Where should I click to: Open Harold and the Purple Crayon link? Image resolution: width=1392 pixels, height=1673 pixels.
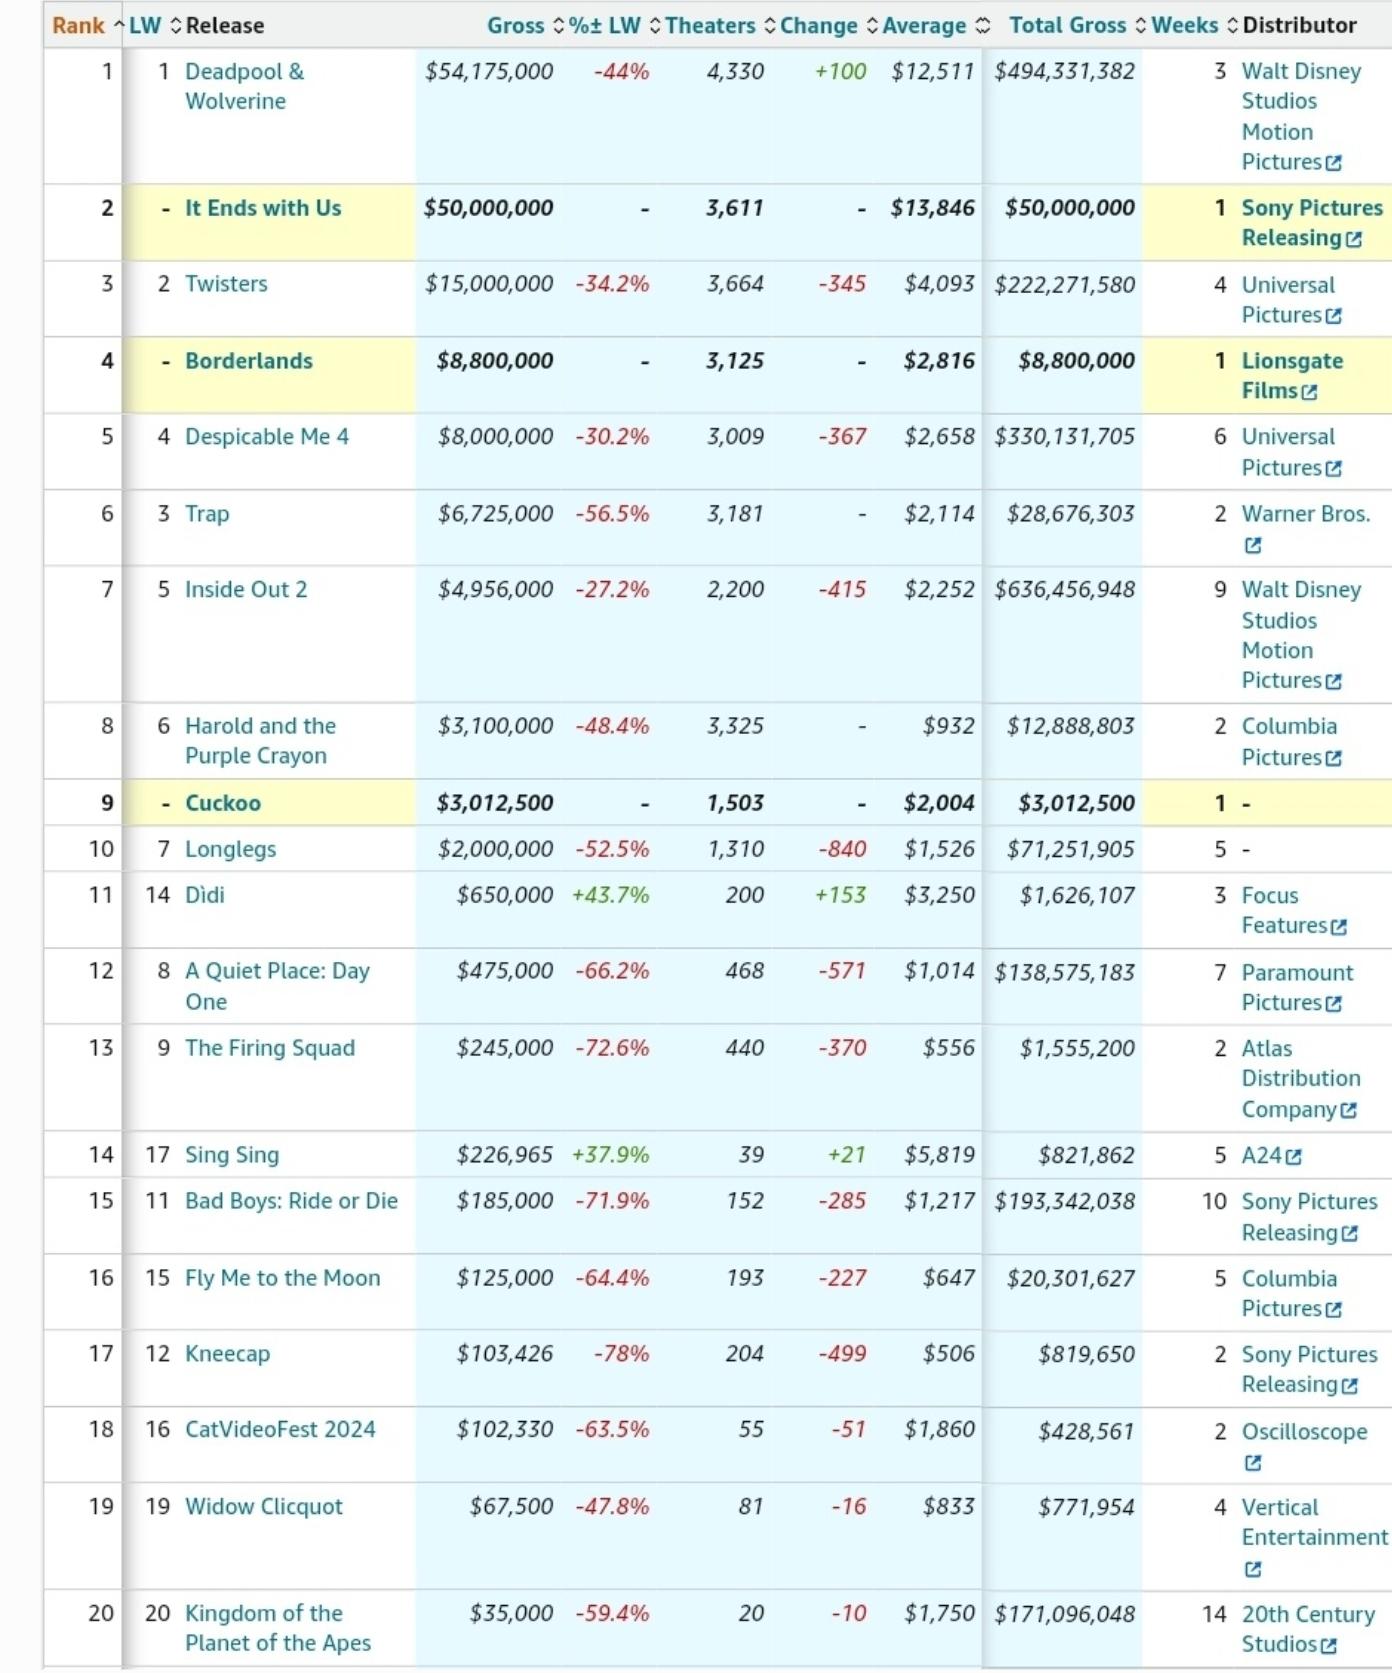[x=260, y=741]
